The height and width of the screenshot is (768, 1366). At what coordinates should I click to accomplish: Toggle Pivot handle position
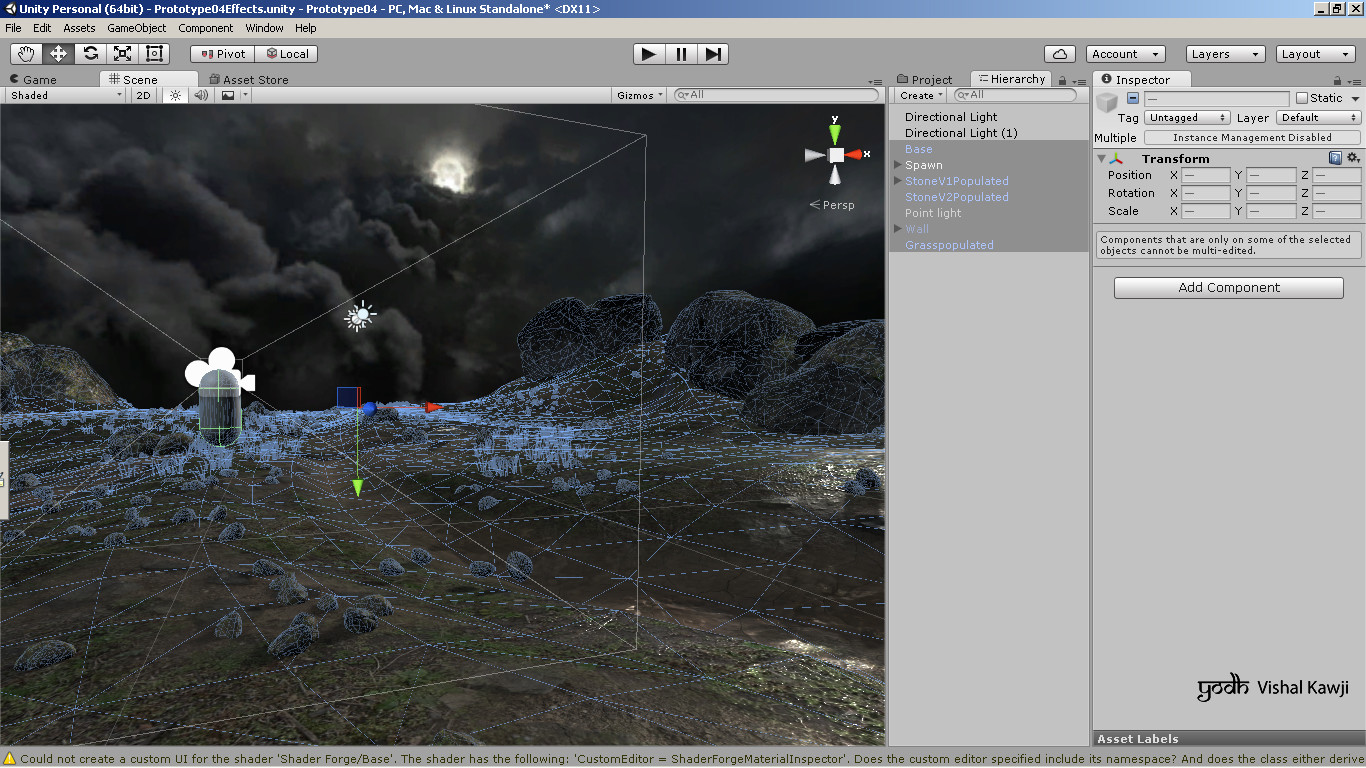click(x=223, y=54)
